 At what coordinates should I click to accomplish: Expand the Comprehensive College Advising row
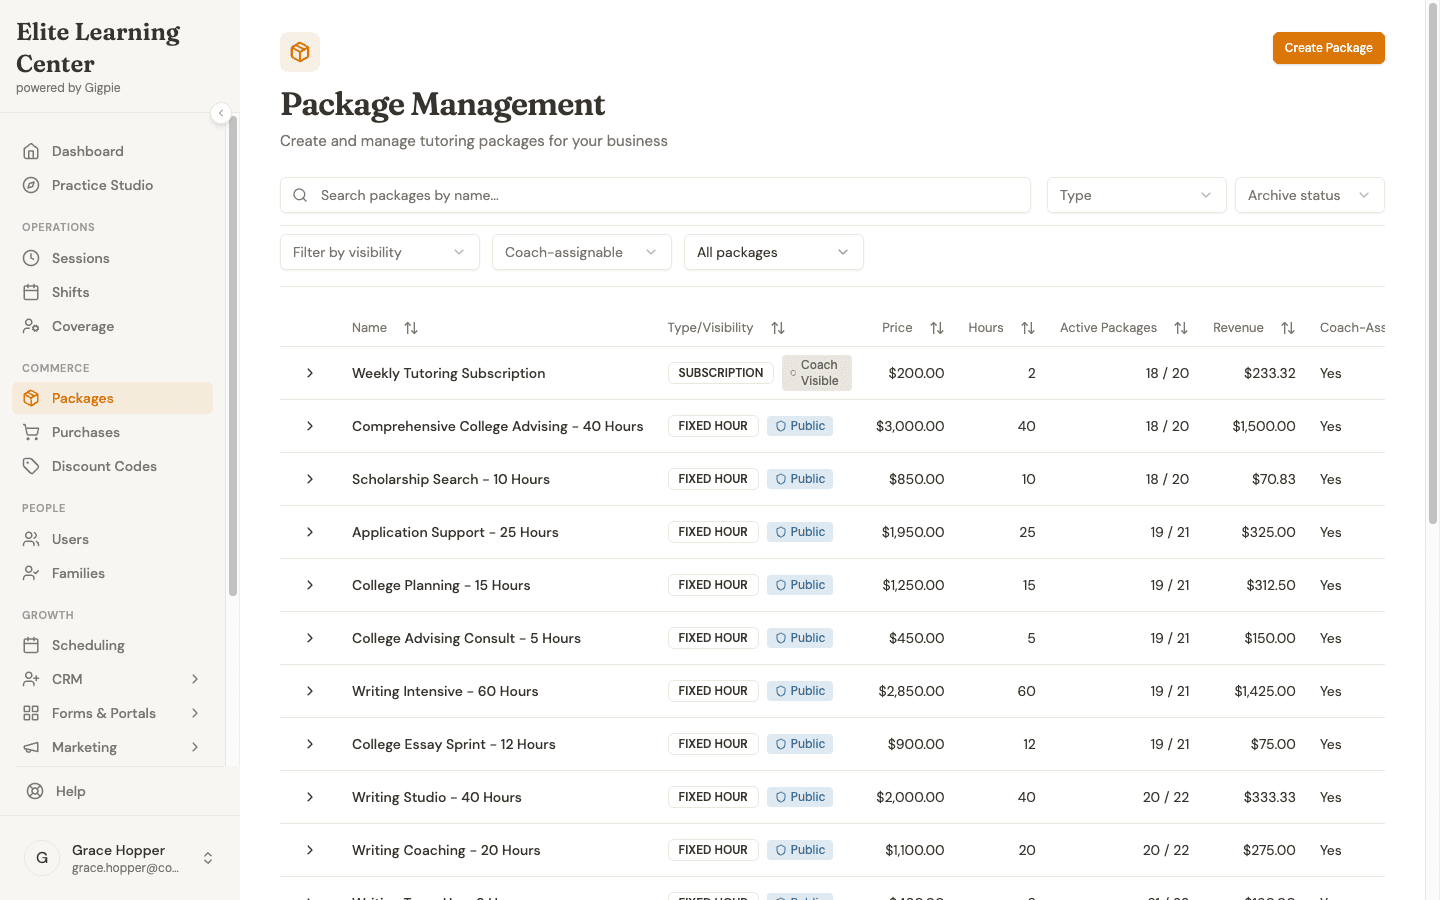pos(310,426)
